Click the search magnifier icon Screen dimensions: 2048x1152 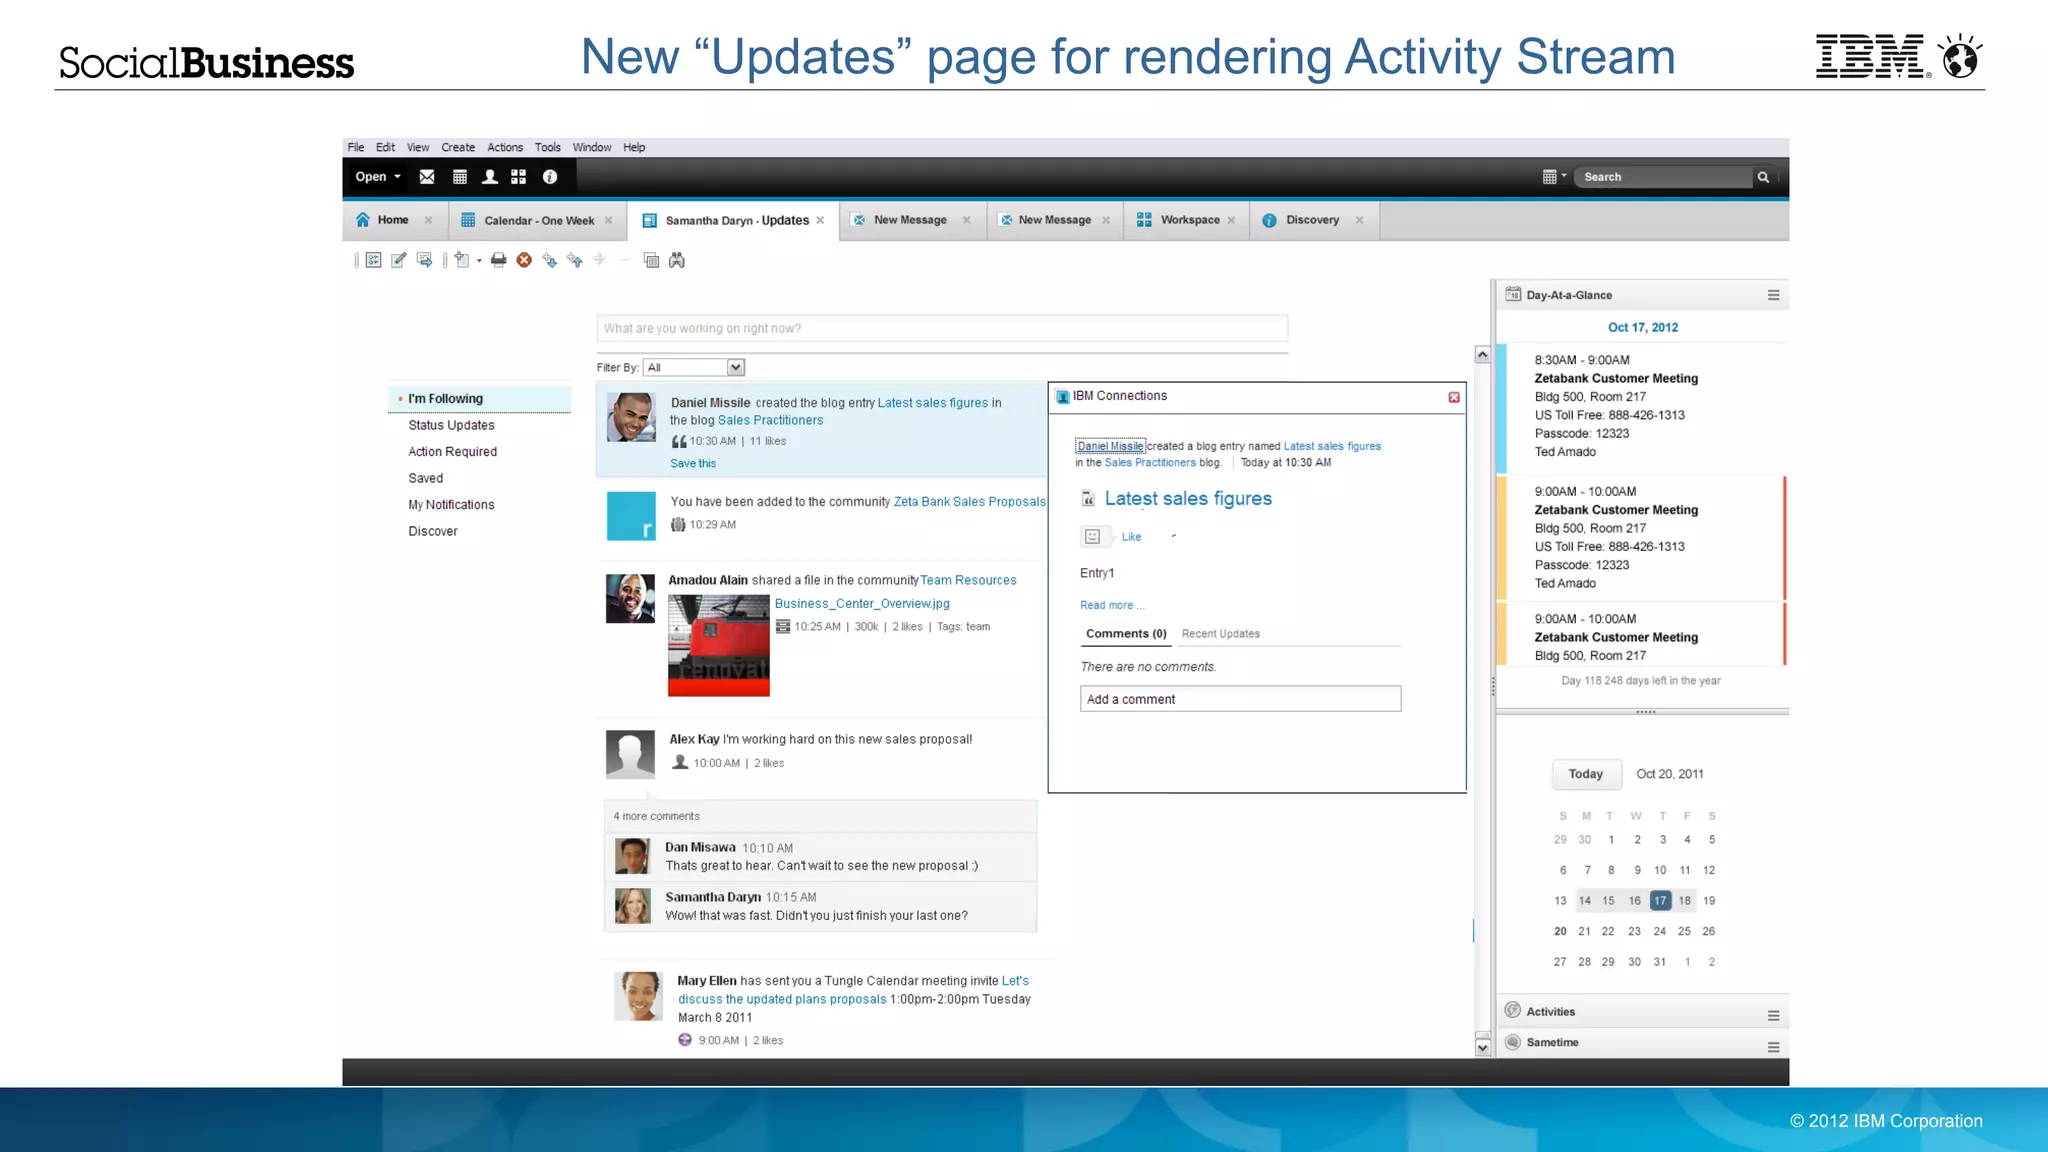pyautogui.click(x=1763, y=177)
